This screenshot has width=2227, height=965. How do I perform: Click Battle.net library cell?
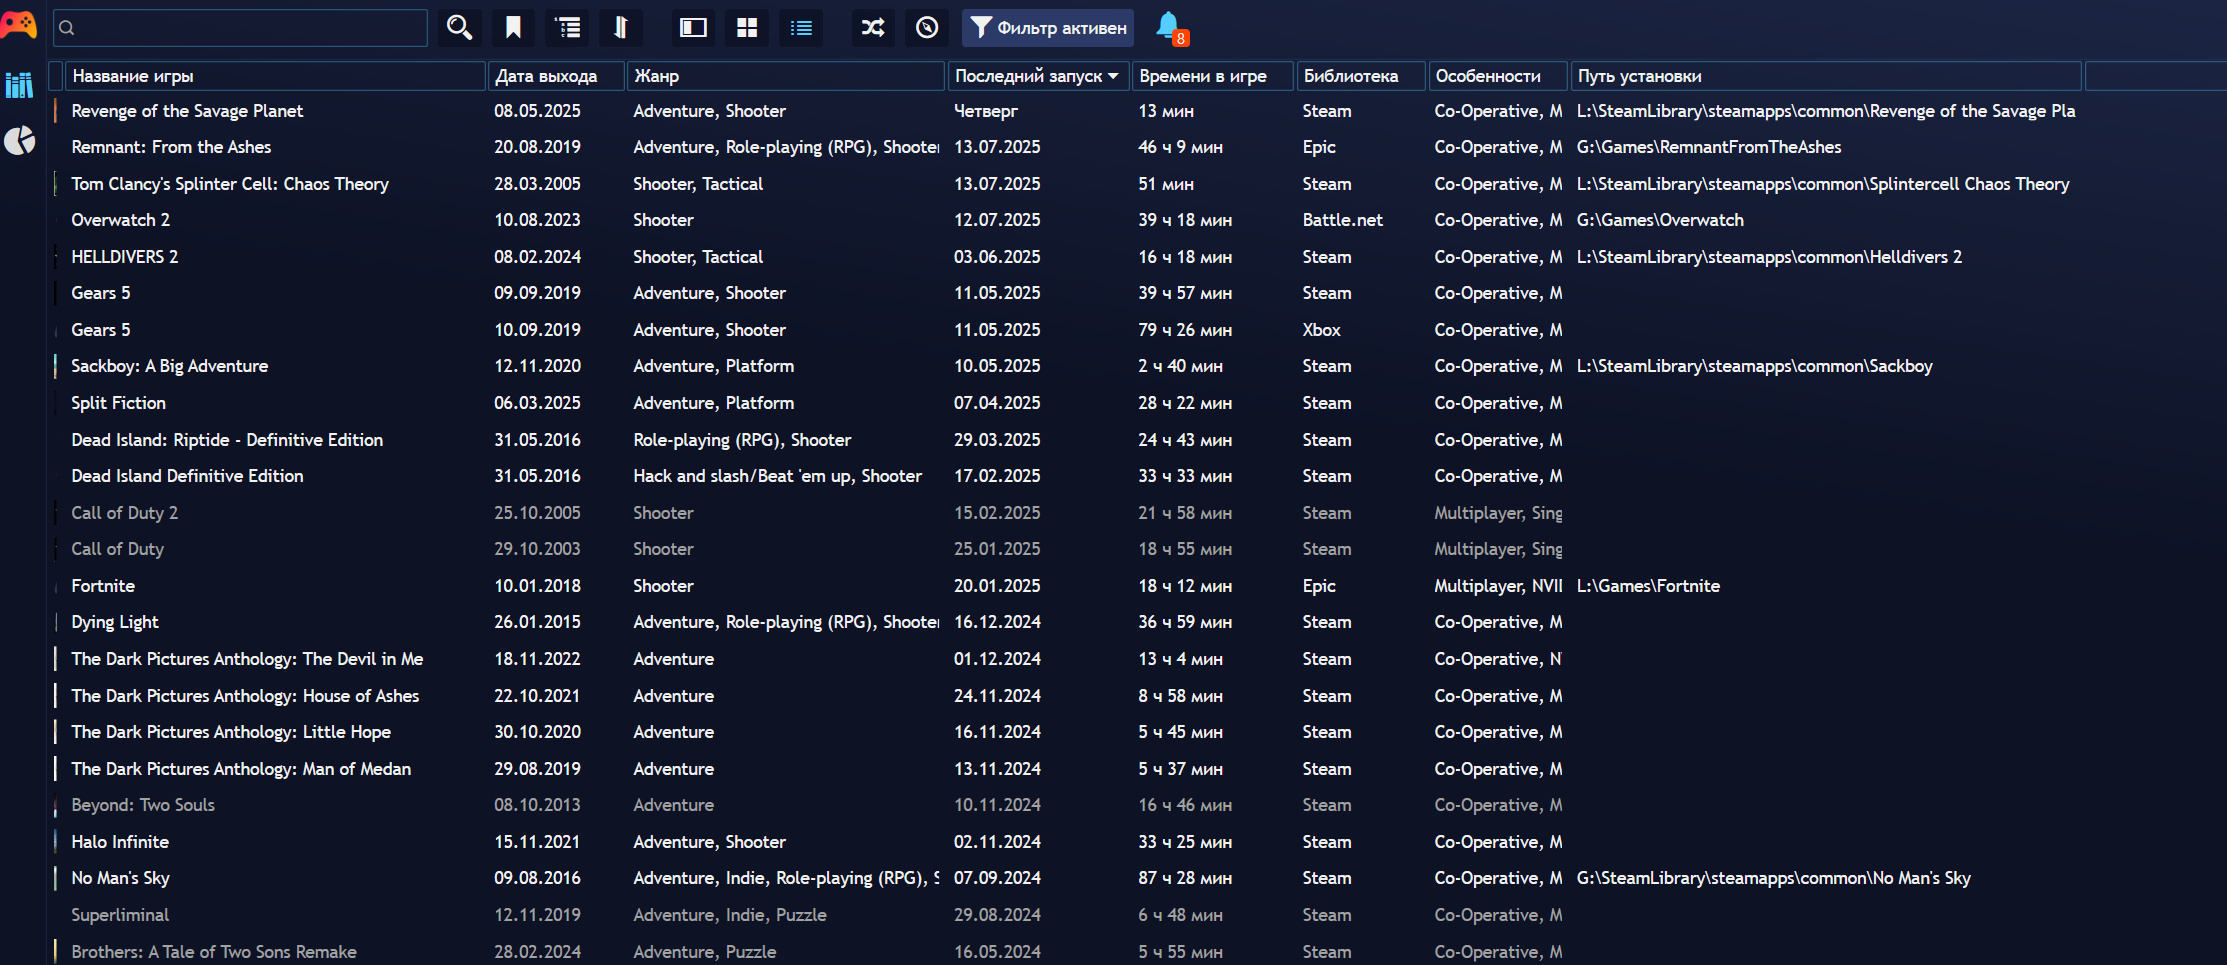tap(1342, 220)
